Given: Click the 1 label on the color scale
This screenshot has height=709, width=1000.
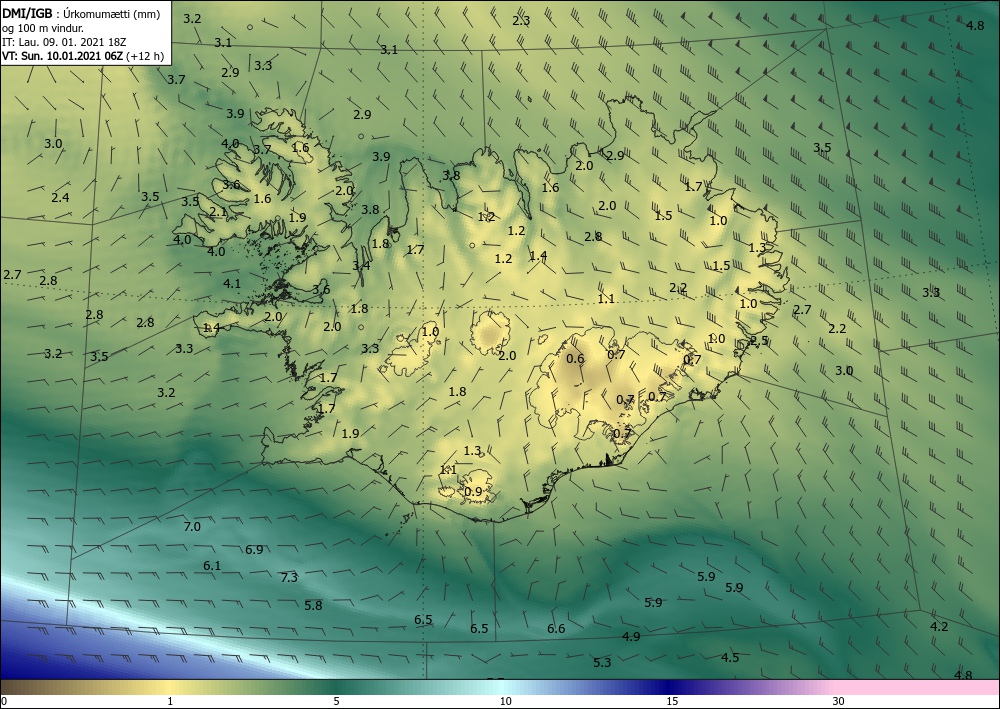Looking at the screenshot, I should pyautogui.click(x=170, y=701).
